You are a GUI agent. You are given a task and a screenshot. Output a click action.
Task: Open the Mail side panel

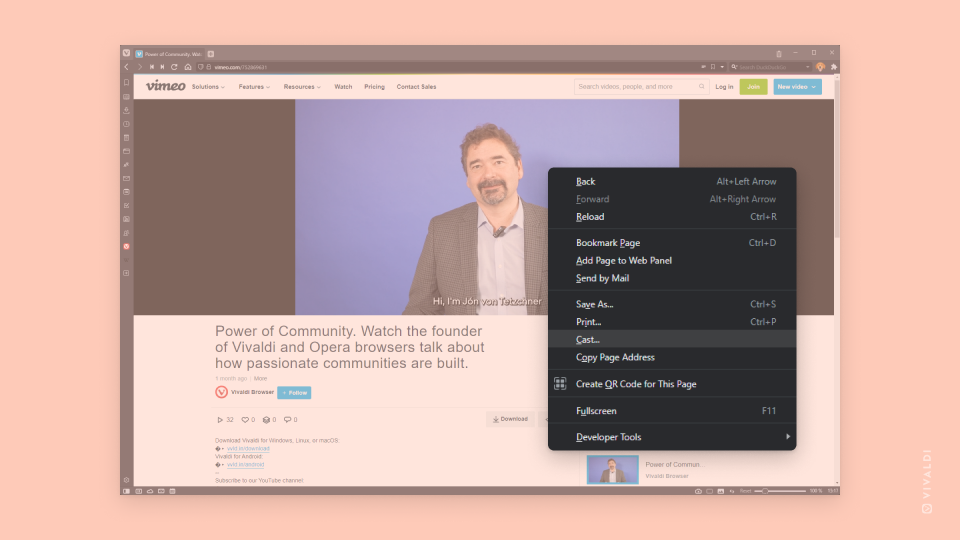coord(126,178)
